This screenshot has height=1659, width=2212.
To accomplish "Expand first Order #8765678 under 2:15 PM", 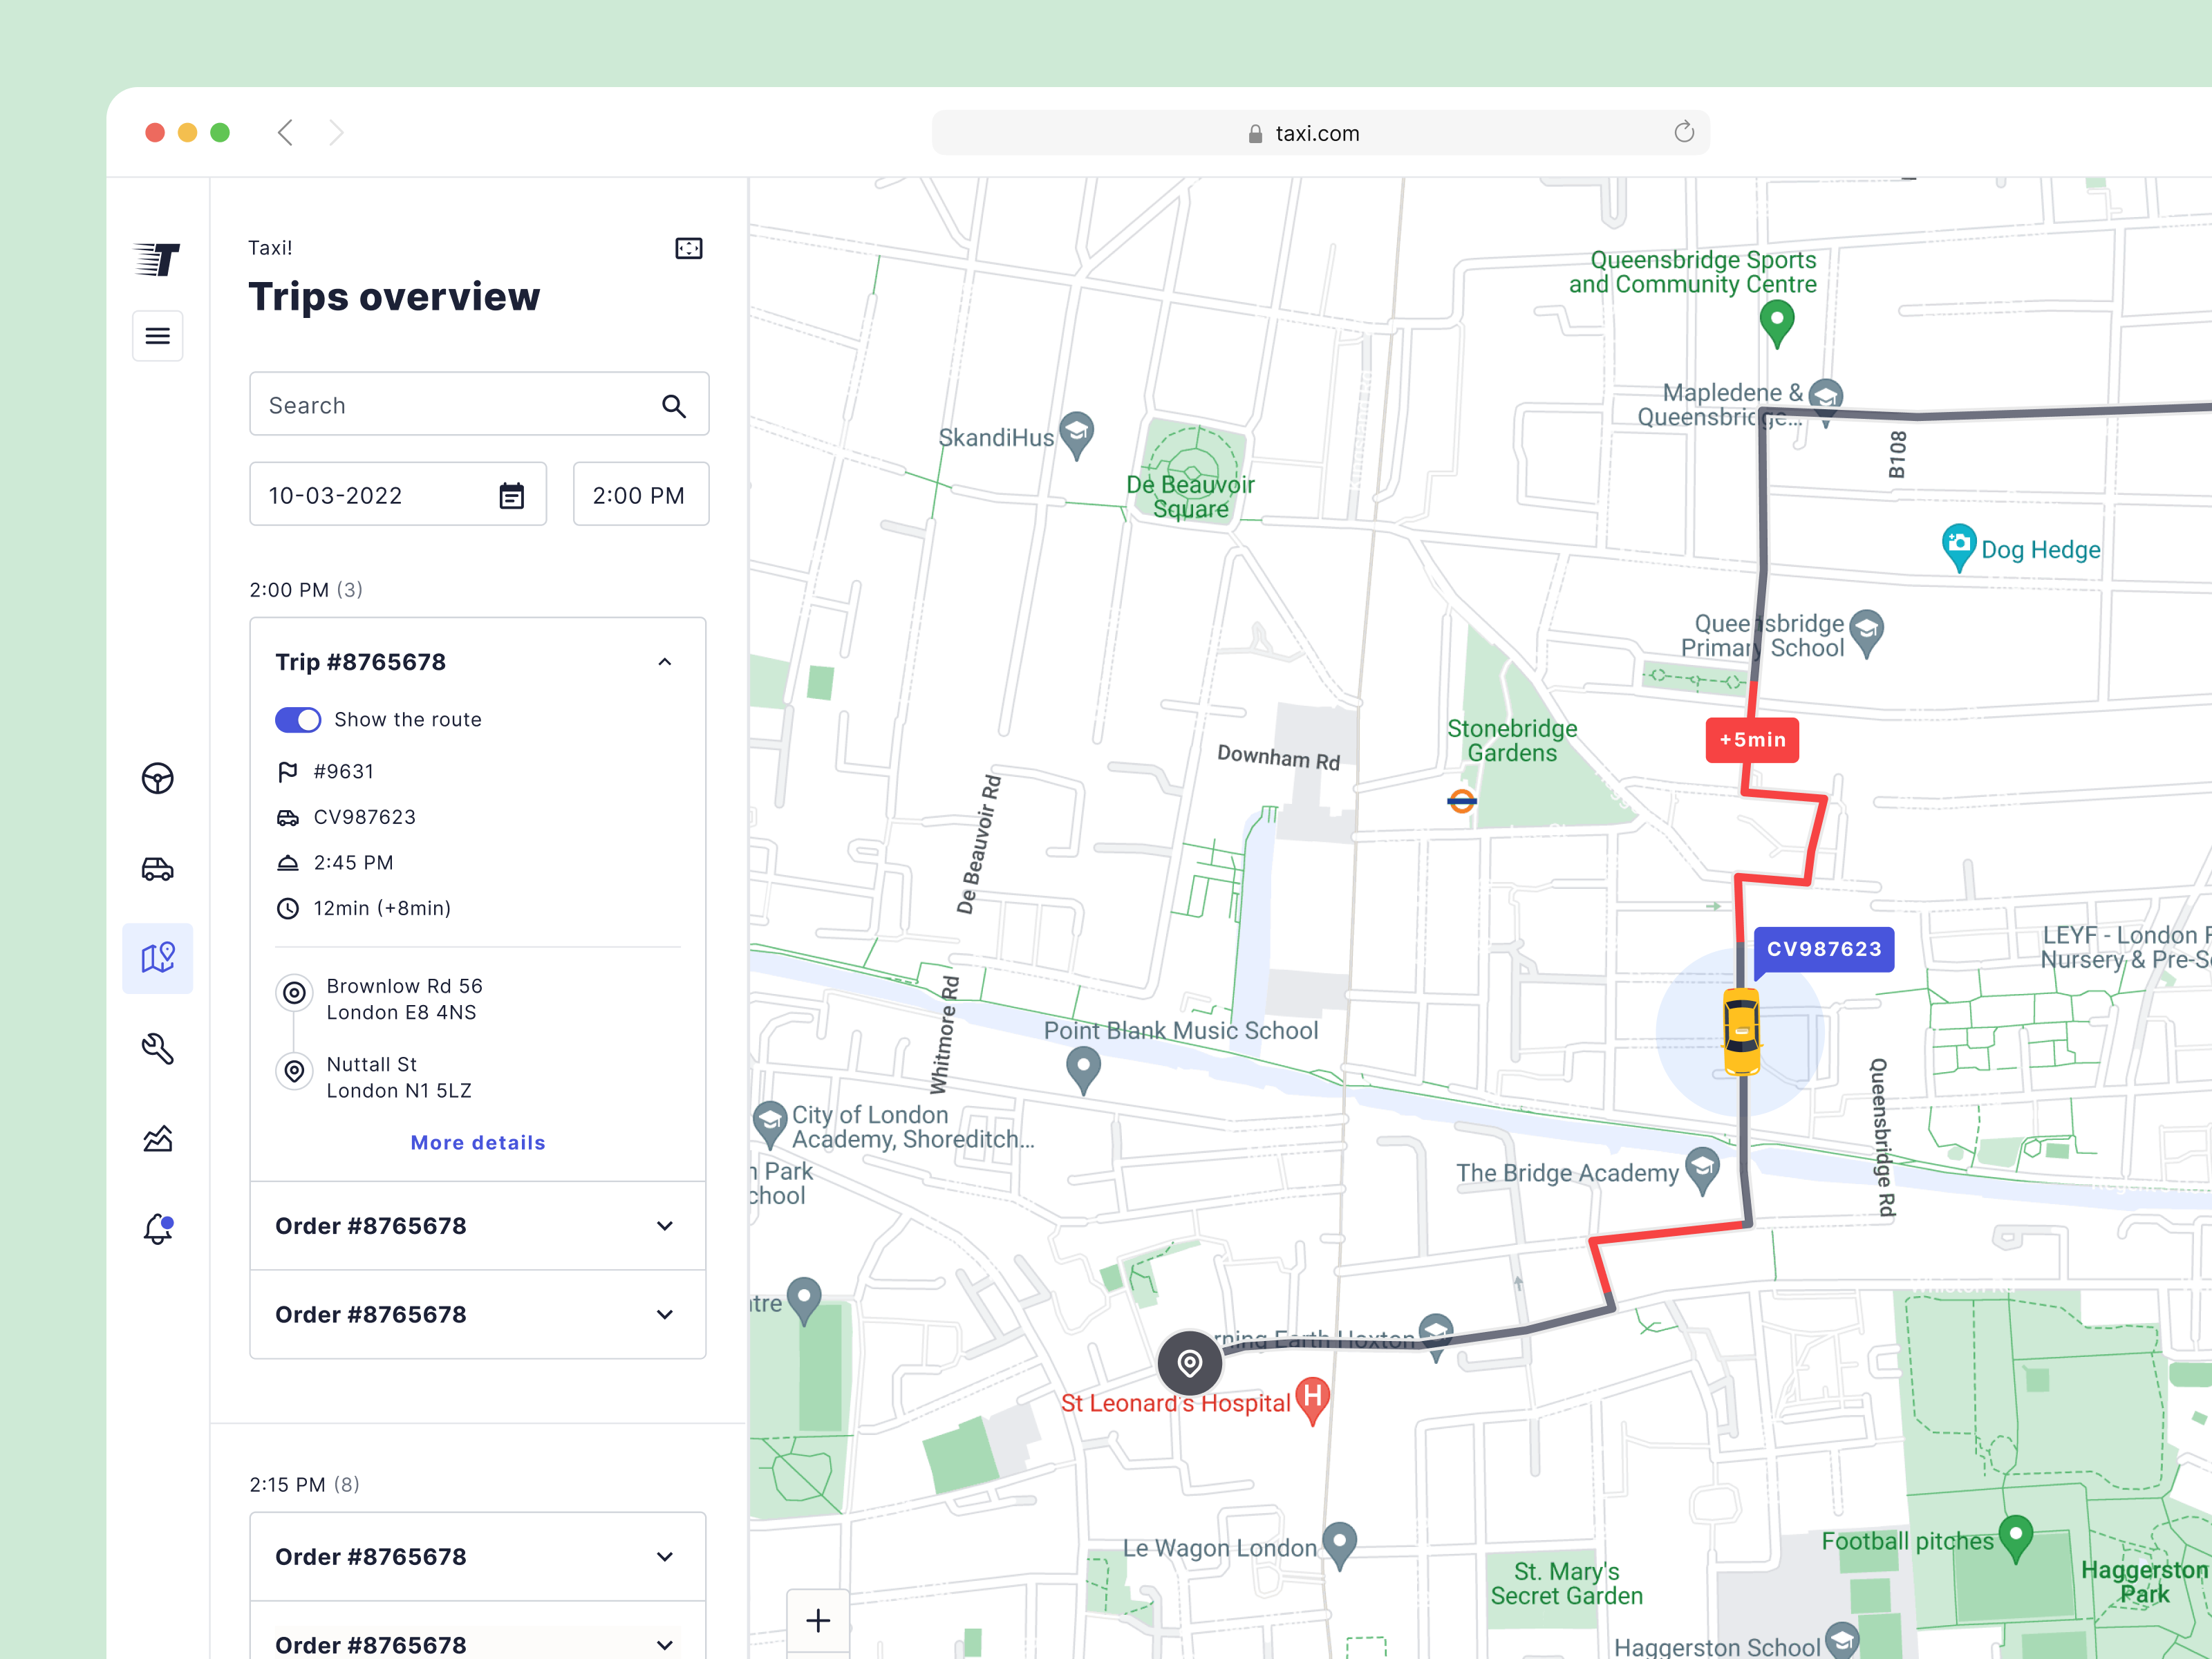I will click(x=665, y=1557).
